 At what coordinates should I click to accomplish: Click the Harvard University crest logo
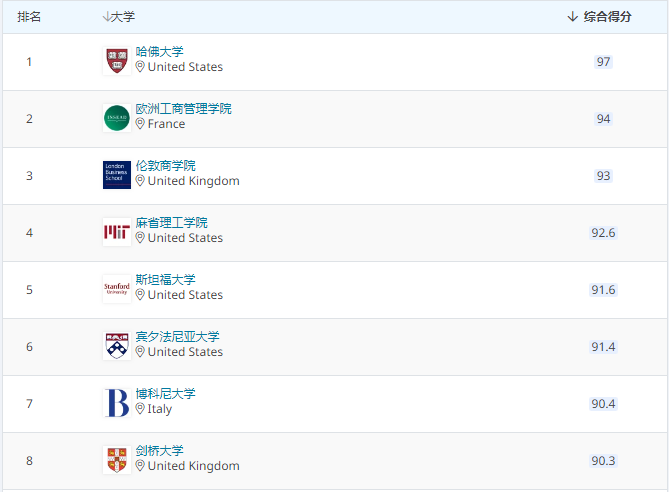point(117,61)
